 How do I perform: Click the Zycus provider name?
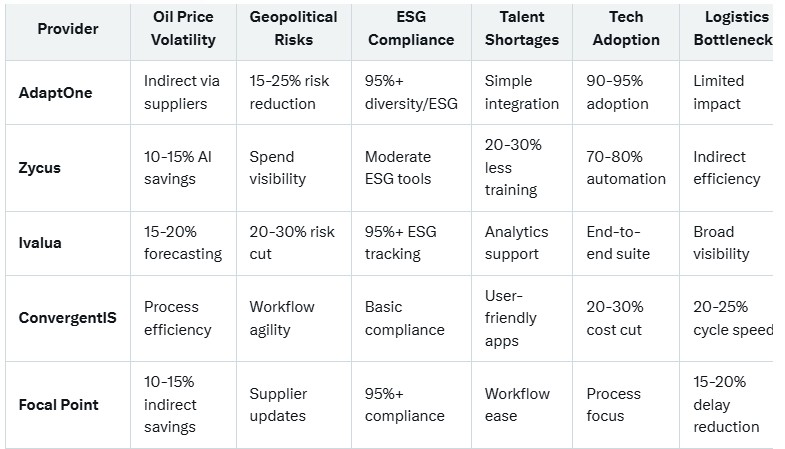point(40,168)
